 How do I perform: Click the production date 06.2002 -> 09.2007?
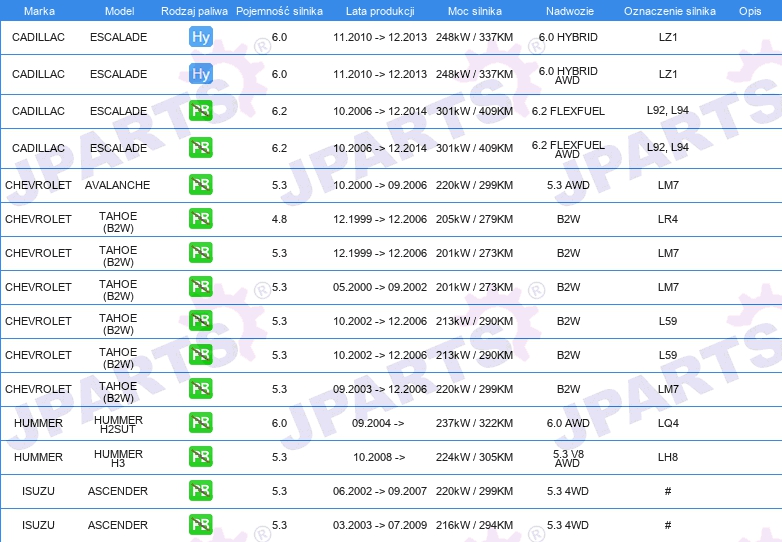380,491
